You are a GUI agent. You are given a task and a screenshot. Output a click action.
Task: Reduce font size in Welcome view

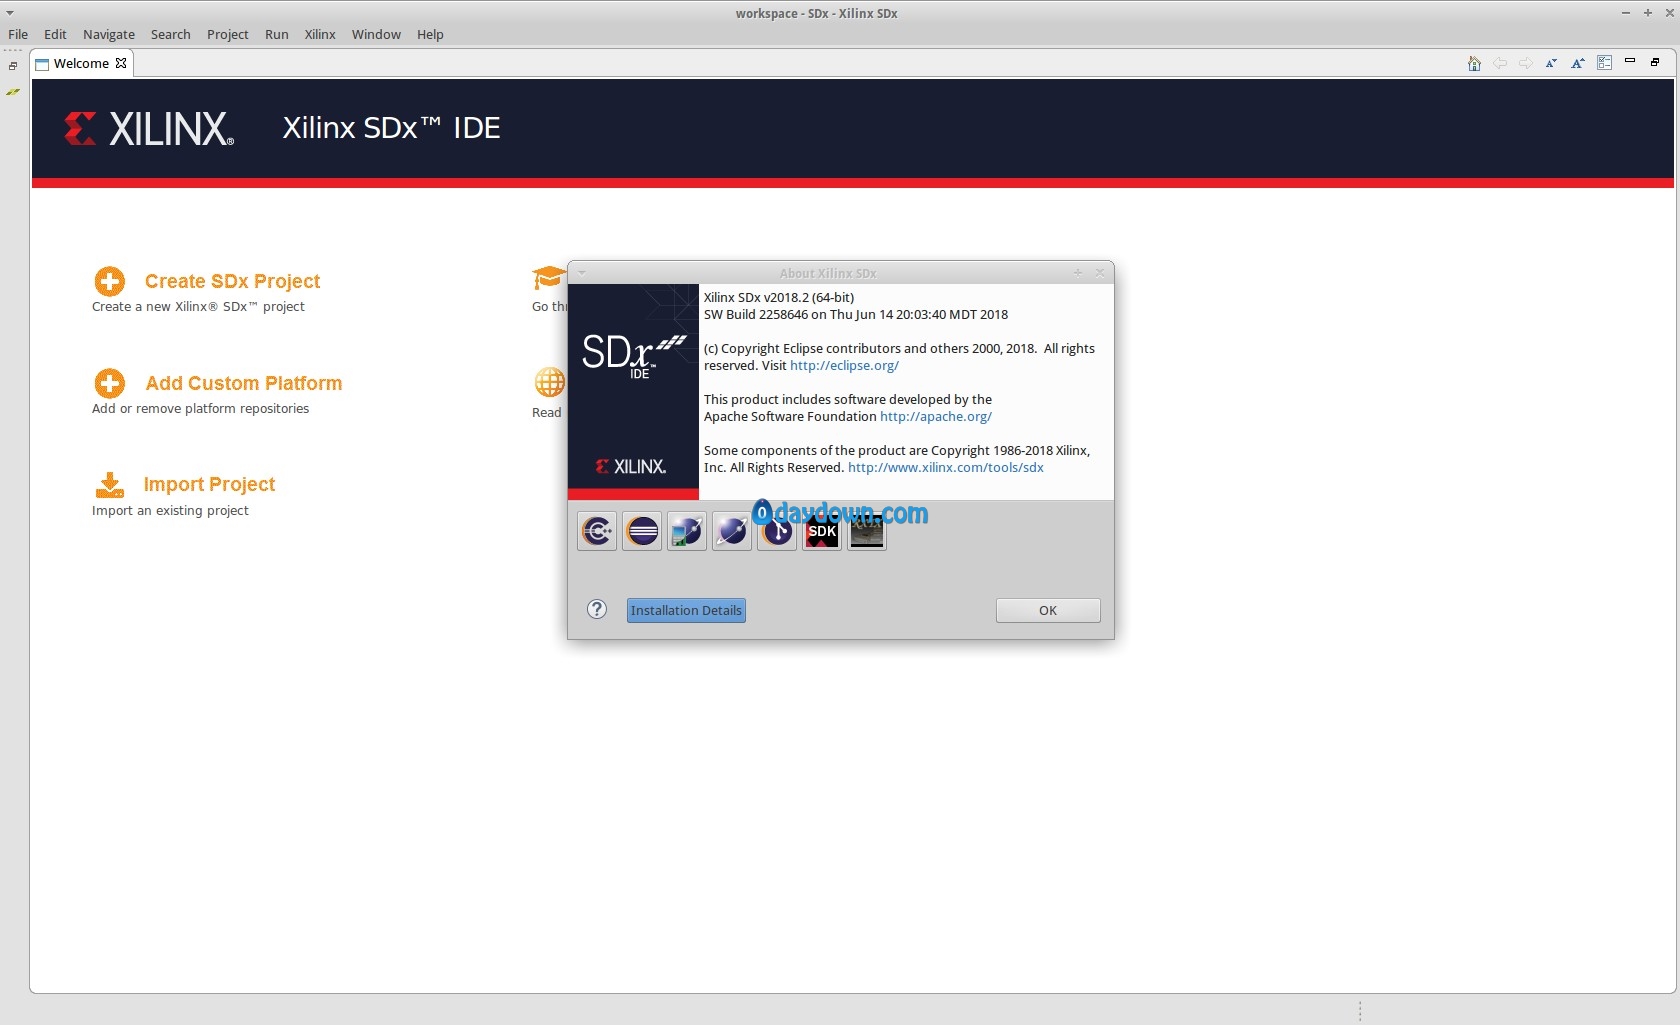(1551, 63)
